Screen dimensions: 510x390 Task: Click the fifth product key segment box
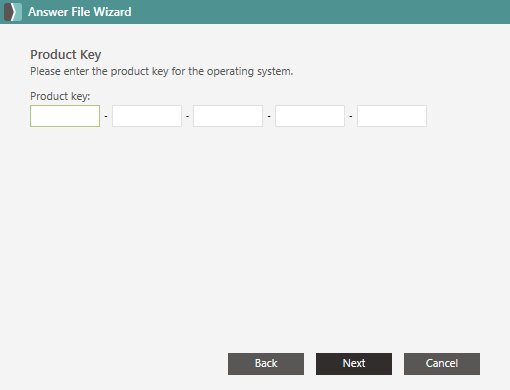click(x=392, y=116)
